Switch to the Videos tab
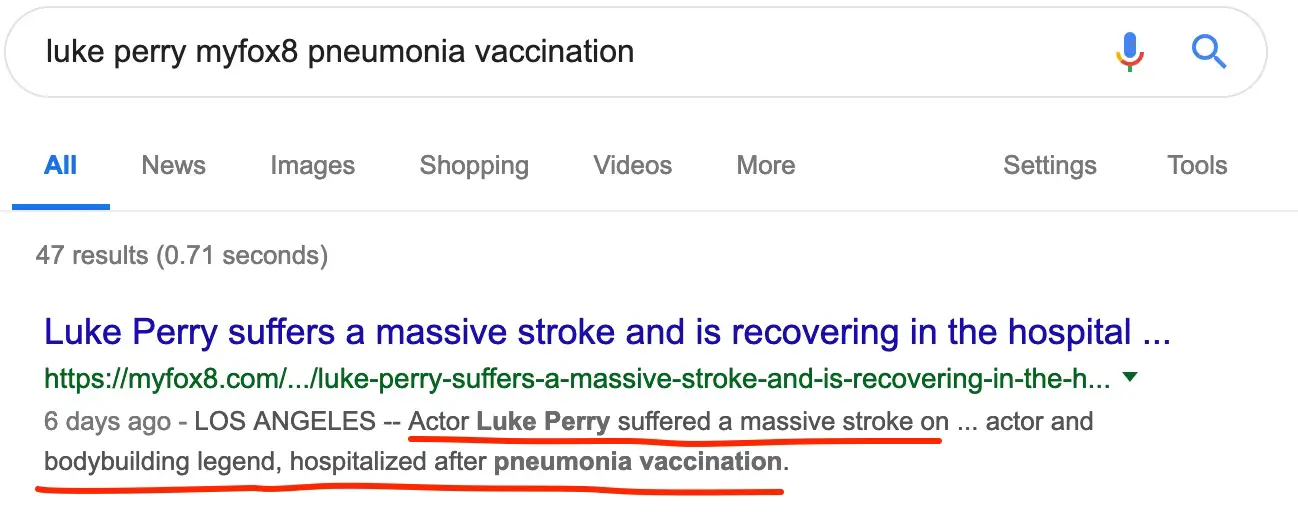The image size is (1298, 526). coord(633,165)
